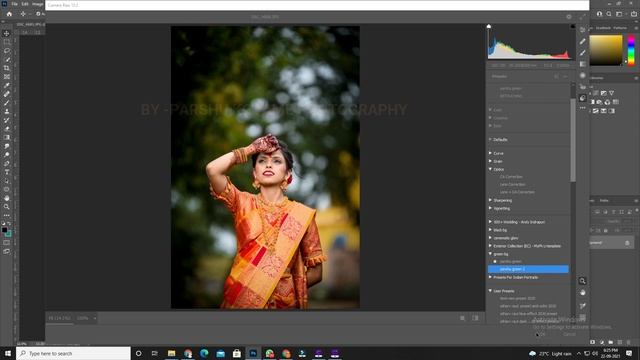
Task: Select the Brush tool
Action: point(7,103)
